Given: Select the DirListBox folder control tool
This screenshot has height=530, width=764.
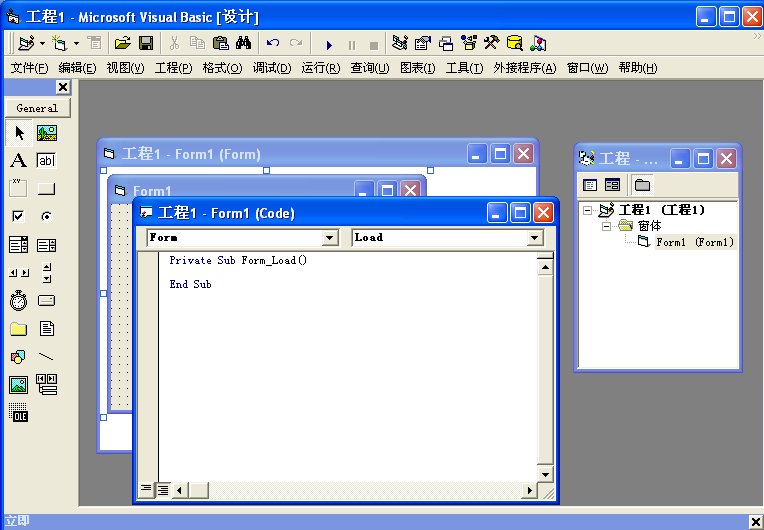Looking at the screenshot, I should [x=19, y=329].
